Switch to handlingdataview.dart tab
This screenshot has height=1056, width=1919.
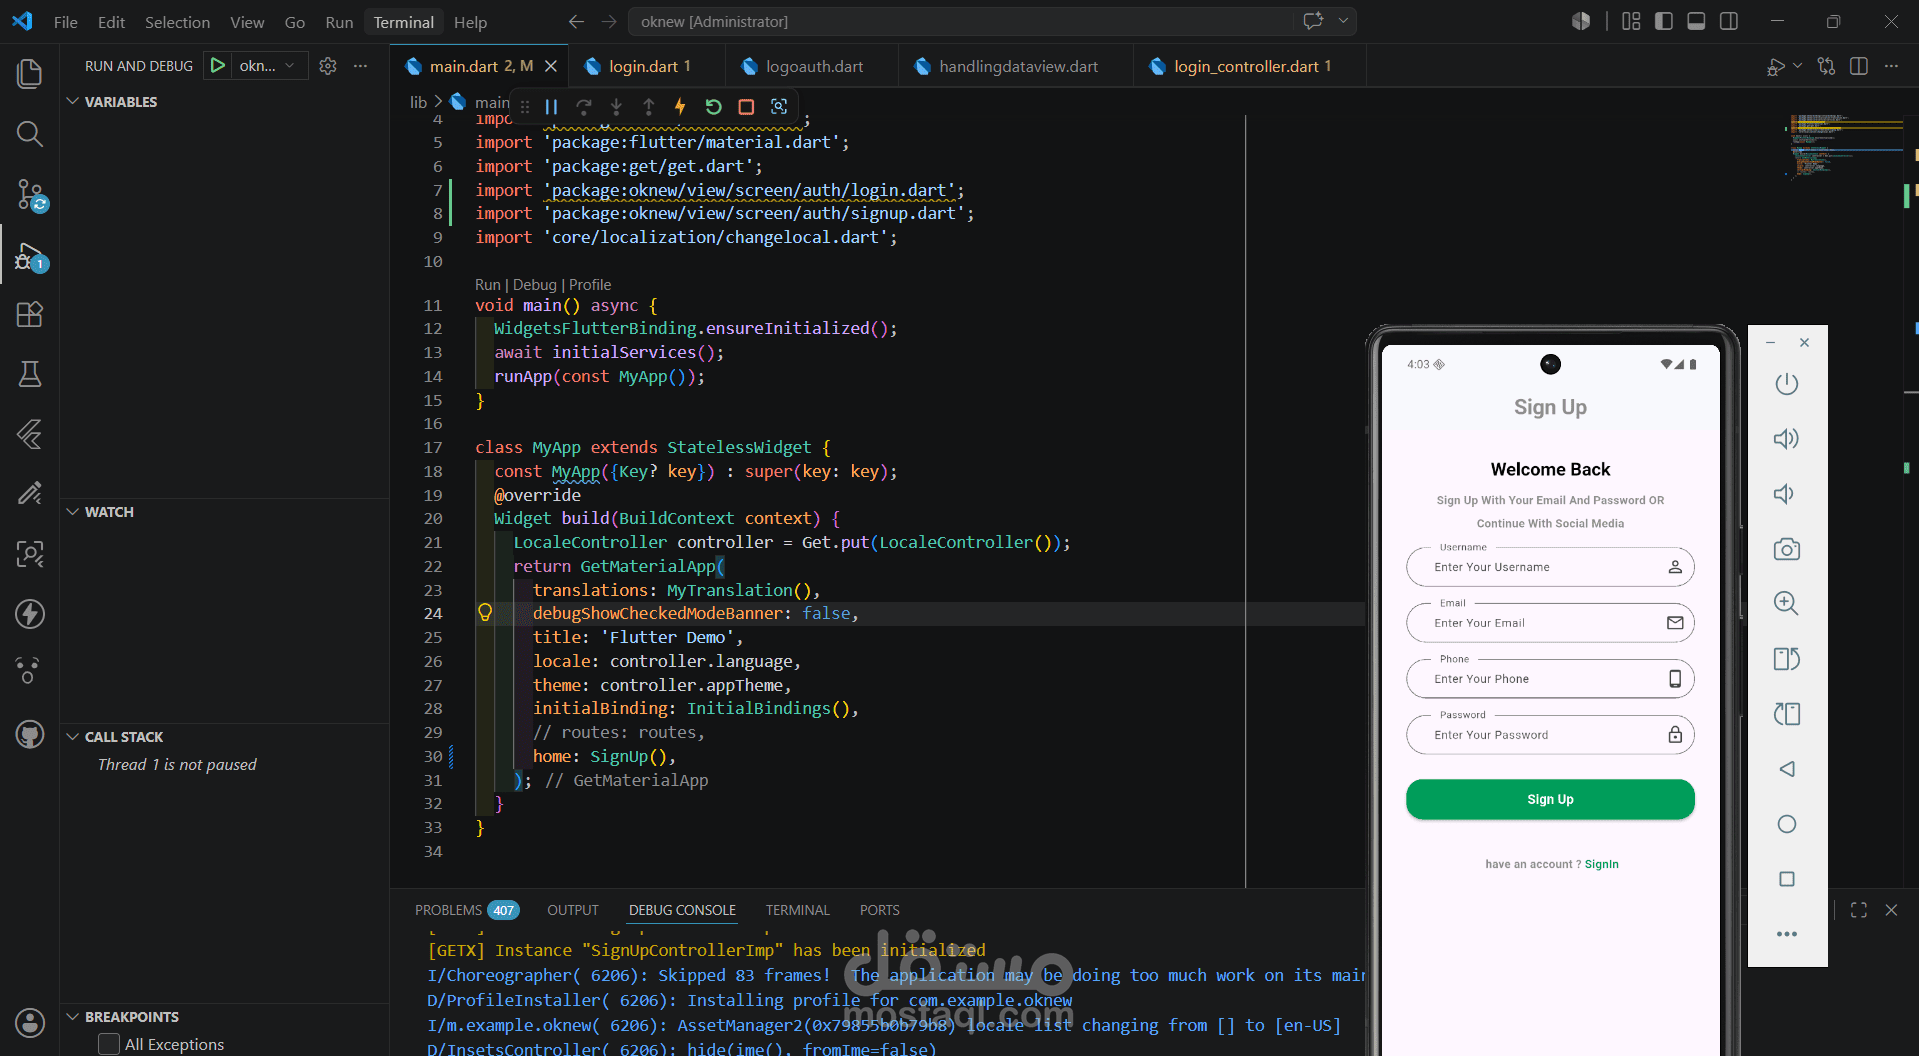pos(1017,66)
